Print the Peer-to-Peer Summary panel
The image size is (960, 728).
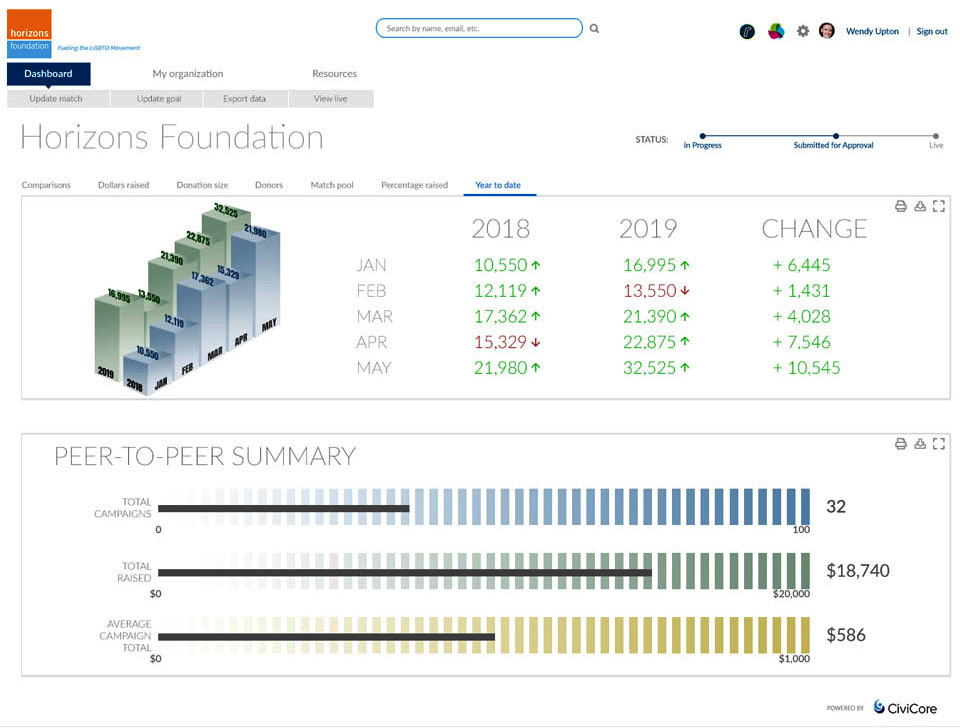pyautogui.click(x=900, y=444)
